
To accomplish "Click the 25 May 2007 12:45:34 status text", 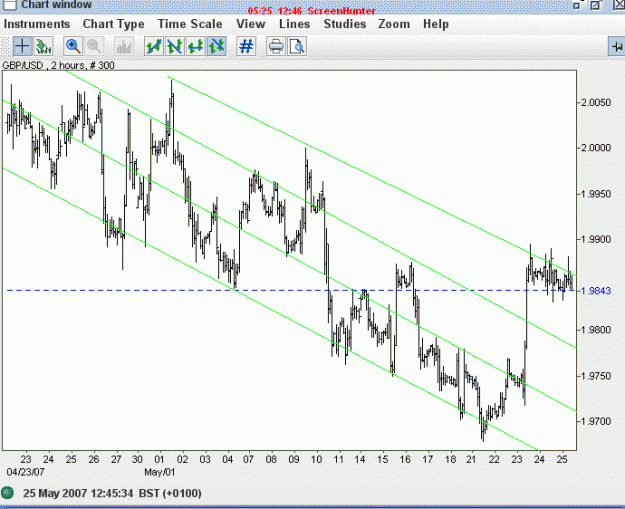I will pos(112,493).
